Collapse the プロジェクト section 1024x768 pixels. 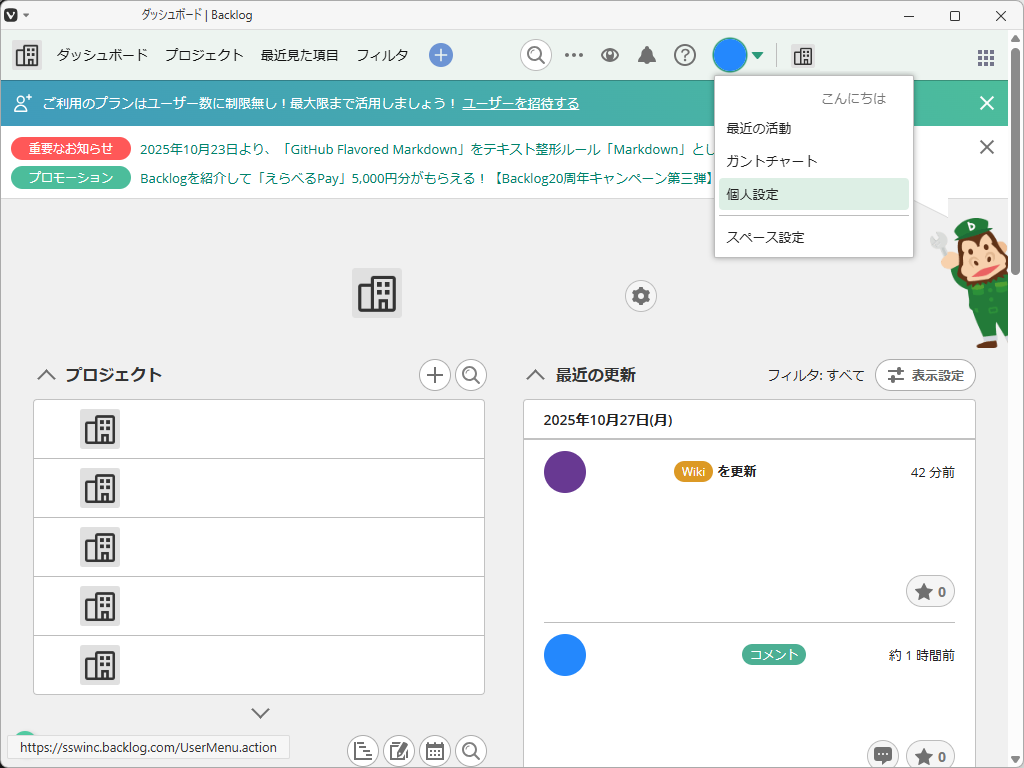[x=46, y=375]
